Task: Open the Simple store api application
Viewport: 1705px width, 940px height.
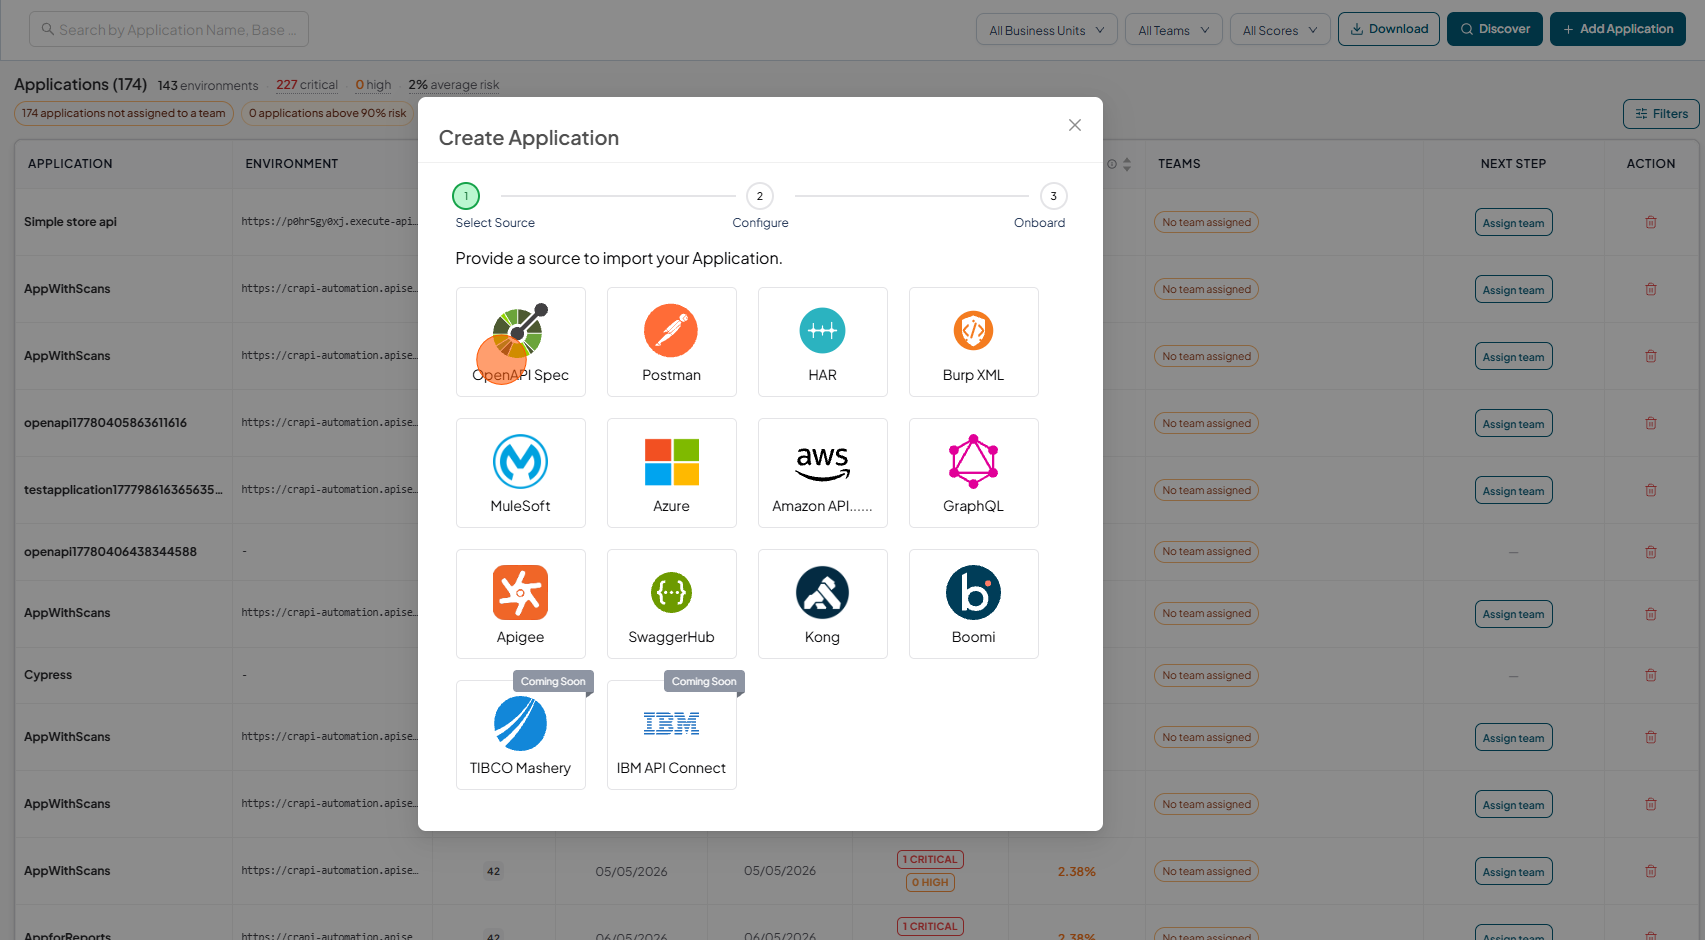Action: [x=70, y=222]
